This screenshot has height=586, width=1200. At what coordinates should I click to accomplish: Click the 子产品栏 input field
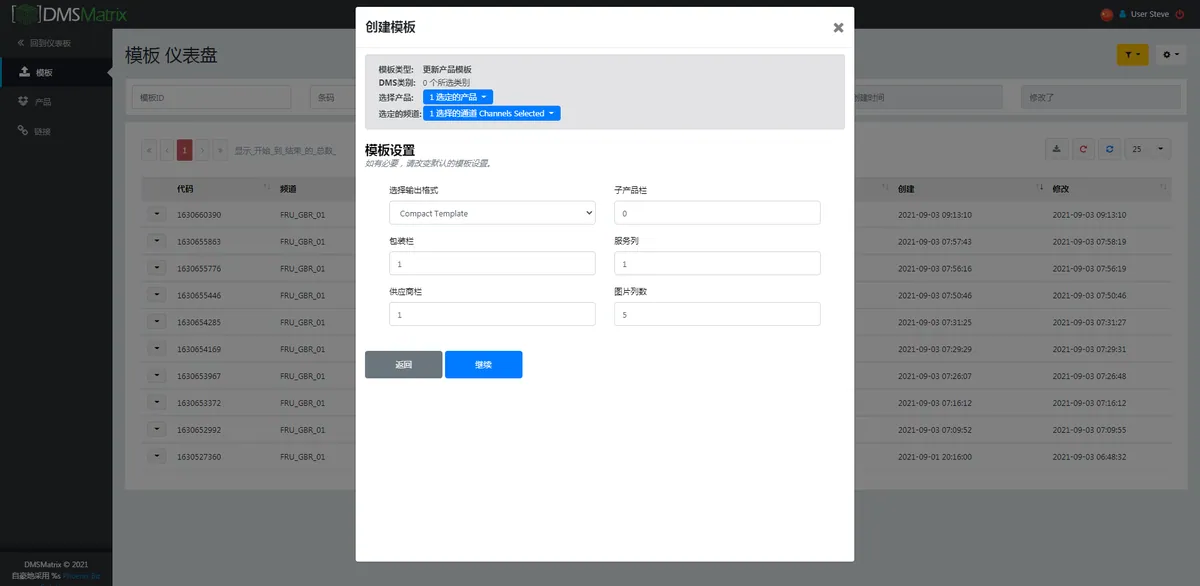717,213
